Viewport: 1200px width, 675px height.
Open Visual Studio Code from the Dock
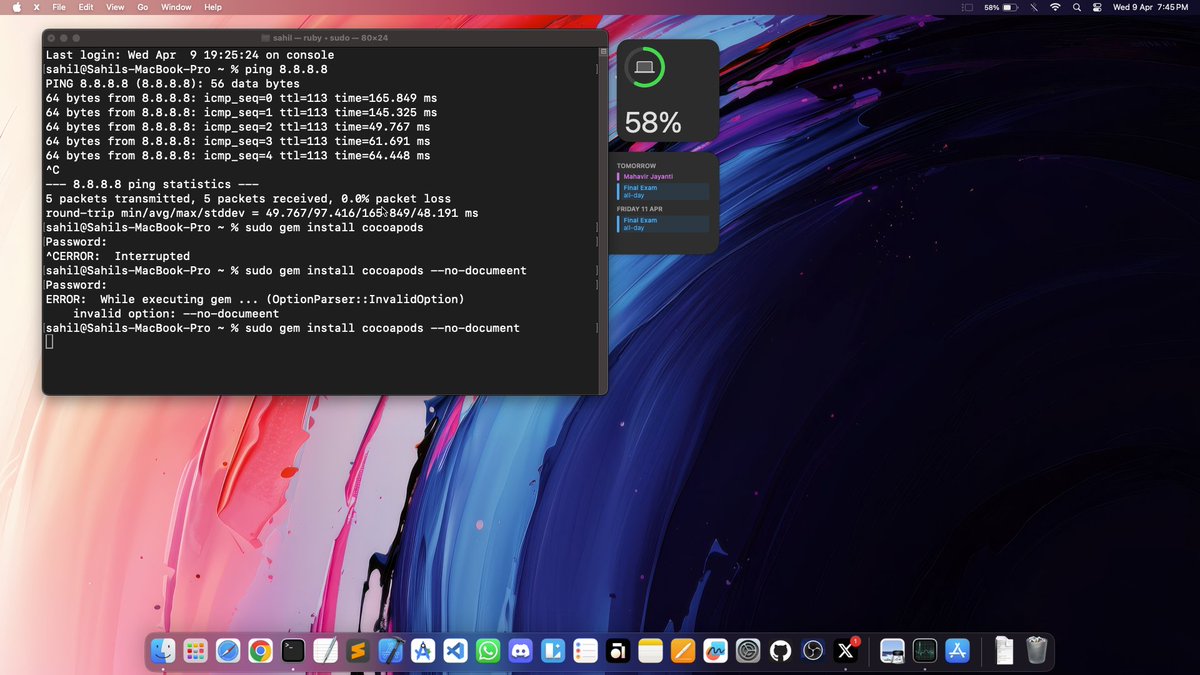455,651
